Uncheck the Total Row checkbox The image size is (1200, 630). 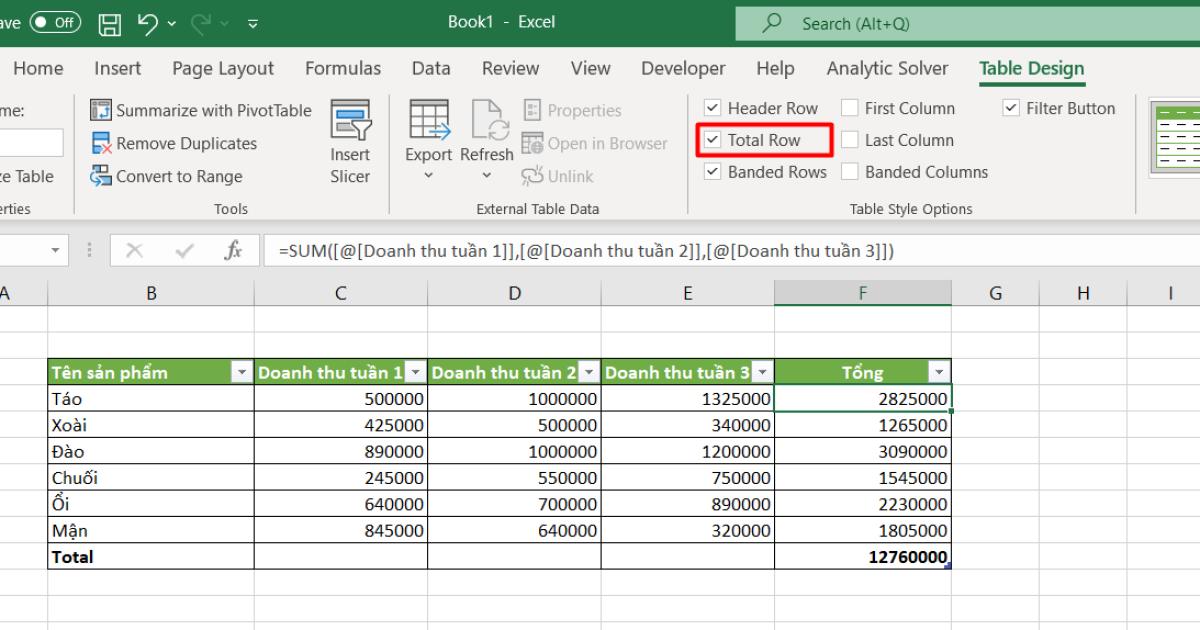click(713, 140)
